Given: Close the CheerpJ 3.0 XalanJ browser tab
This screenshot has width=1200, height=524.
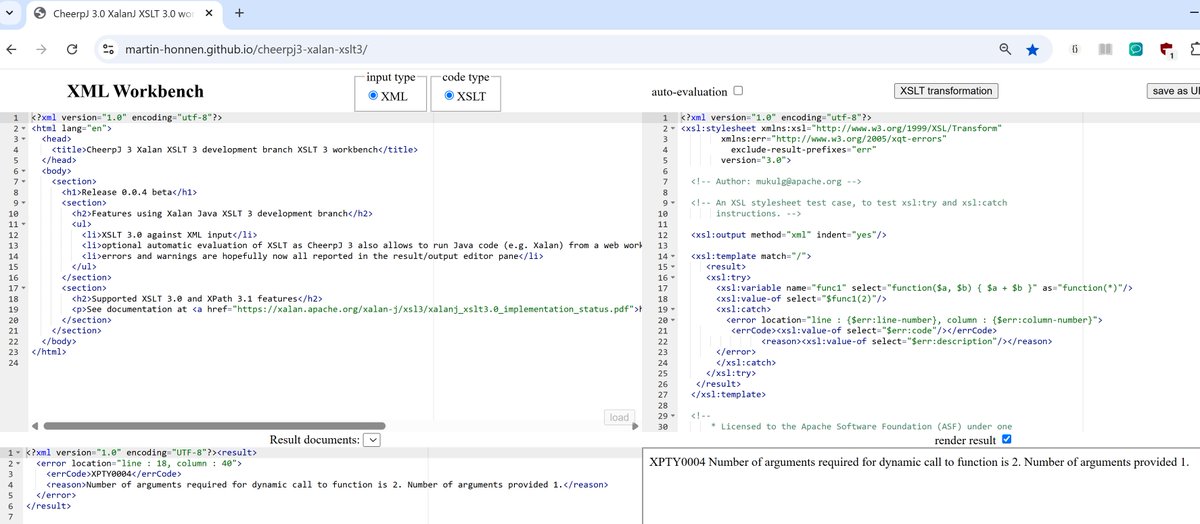Looking at the screenshot, I should [210, 13].
